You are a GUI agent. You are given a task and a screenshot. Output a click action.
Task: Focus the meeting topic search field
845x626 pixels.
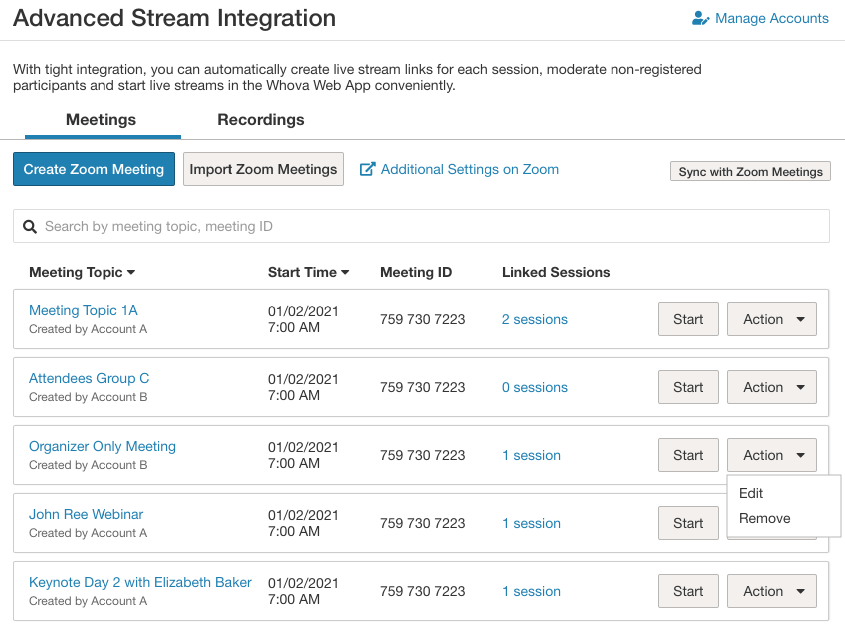pos(430,227)
